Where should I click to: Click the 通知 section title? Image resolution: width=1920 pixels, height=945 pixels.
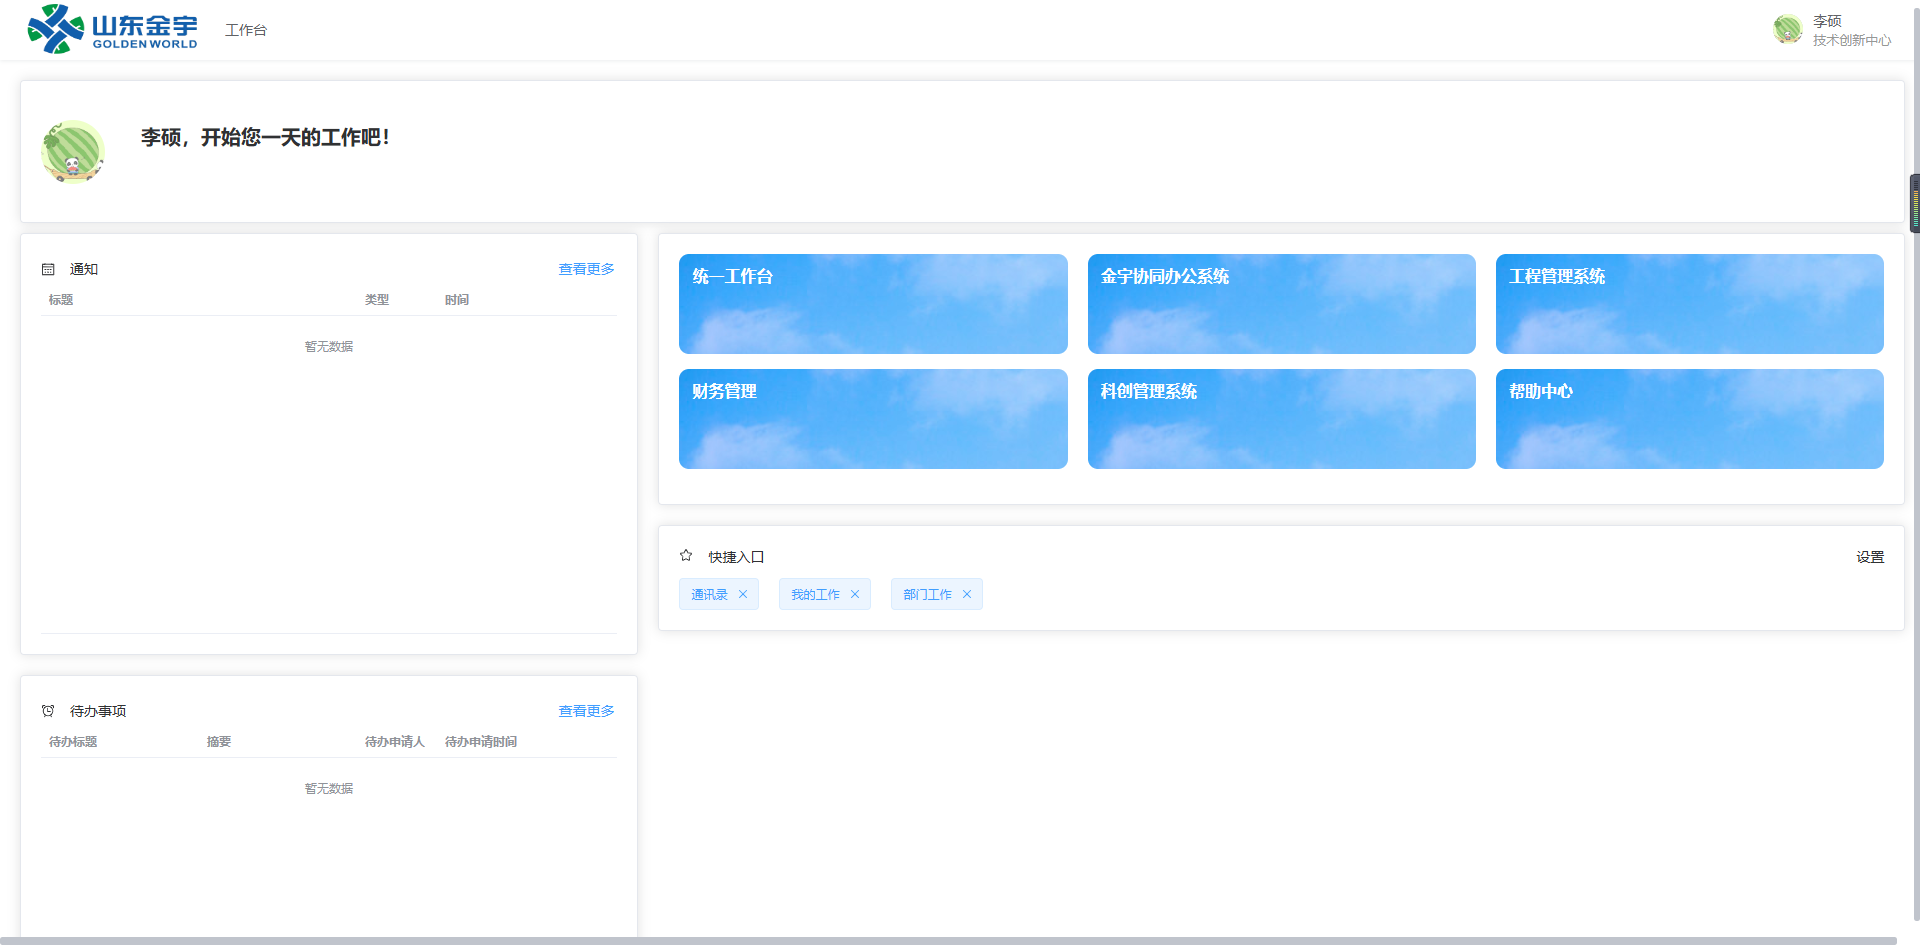click(x=84, y=269)
